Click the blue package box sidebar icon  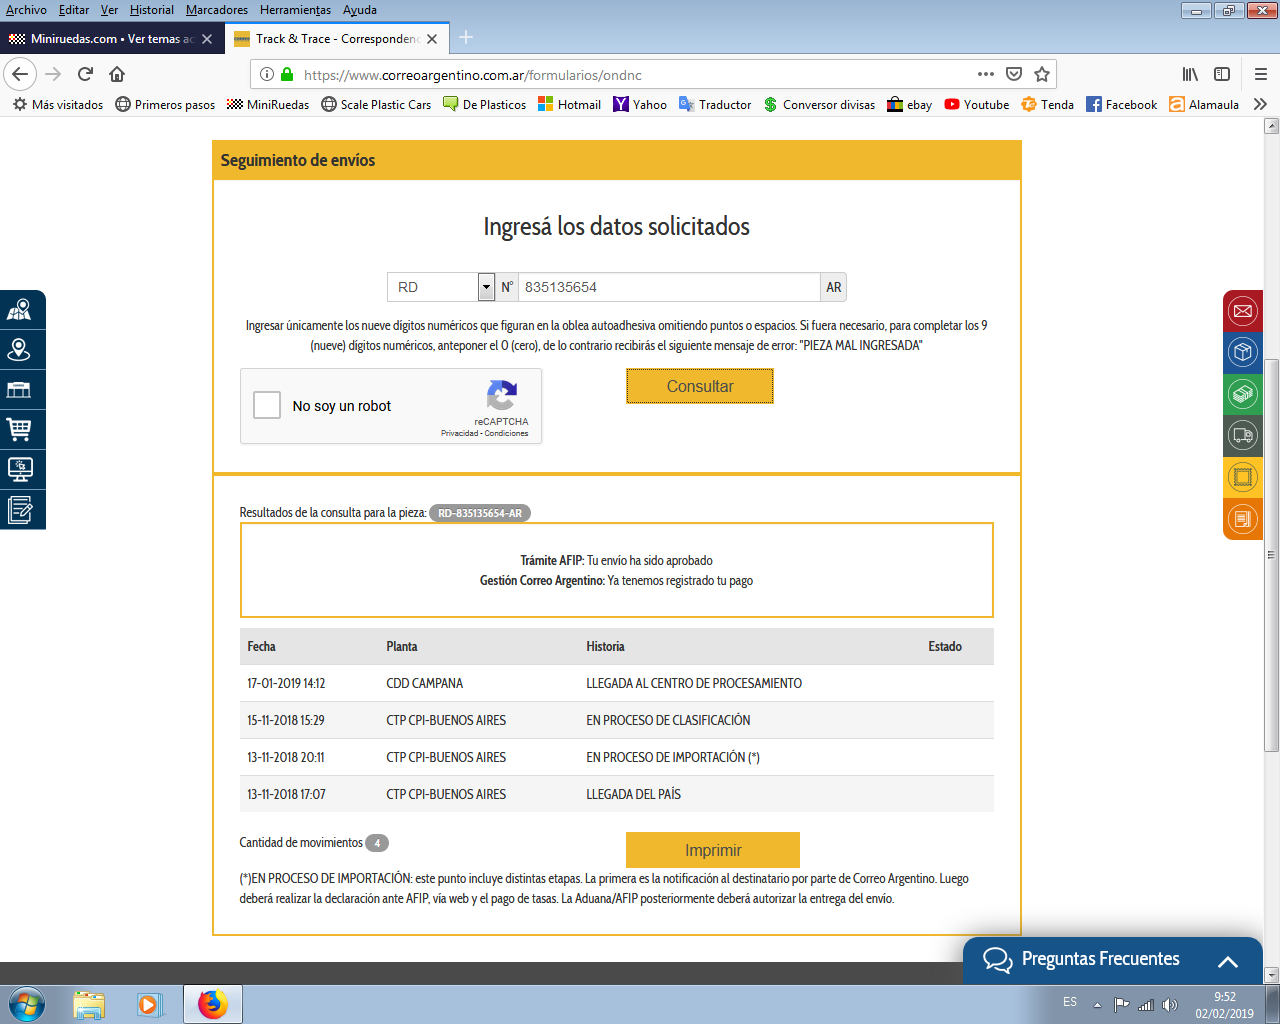pyautogui.click(x=1242, y=352)
